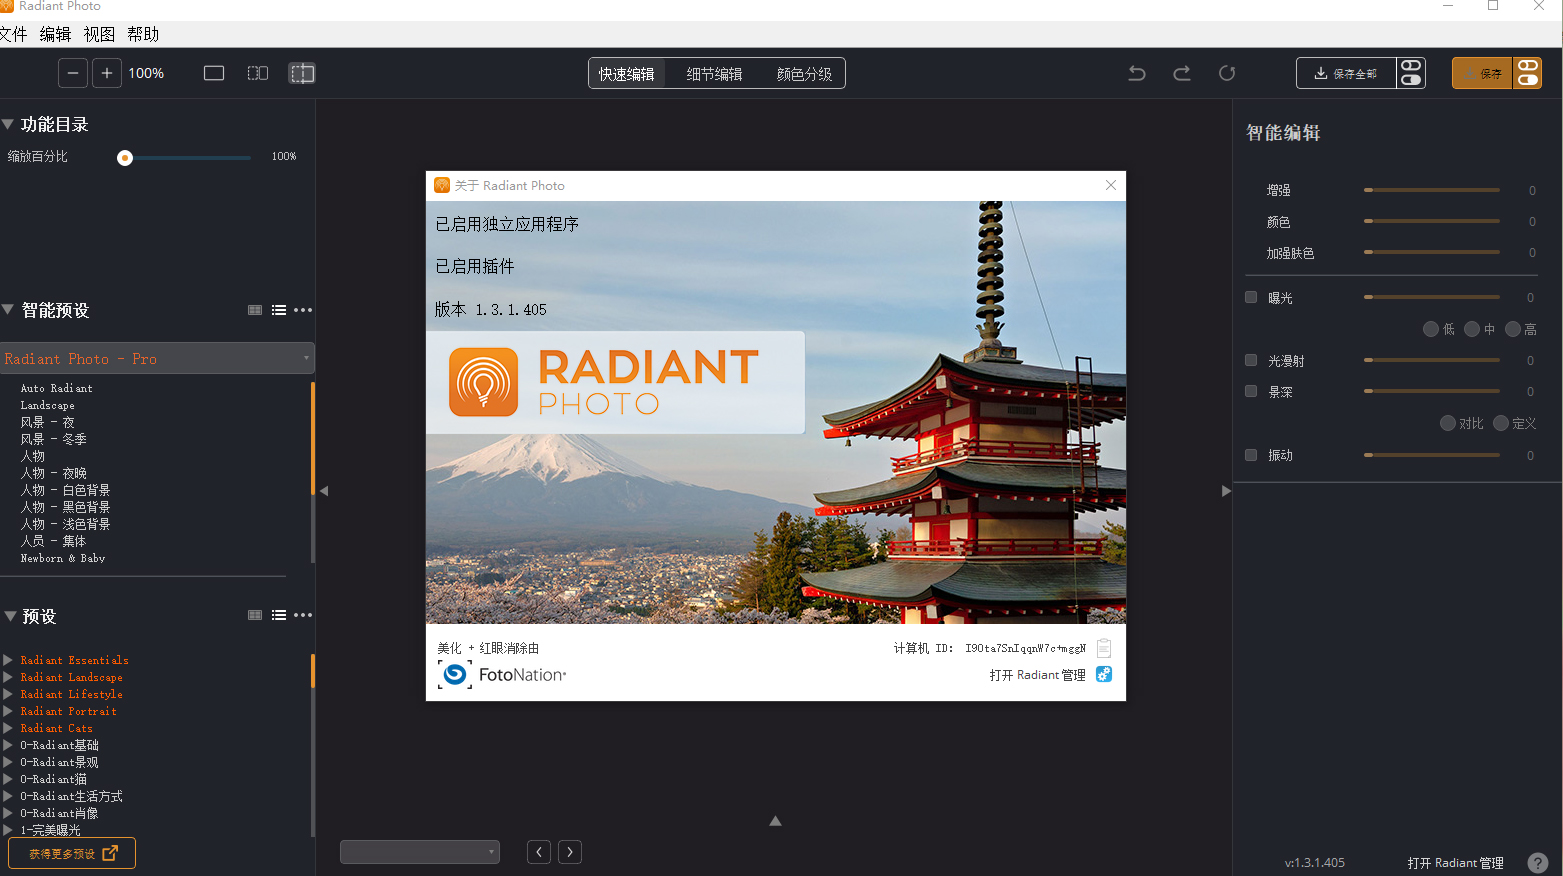1563x876 pixels.
Task: Open save options icon next to 保存
Action: tap(1528, 73)
